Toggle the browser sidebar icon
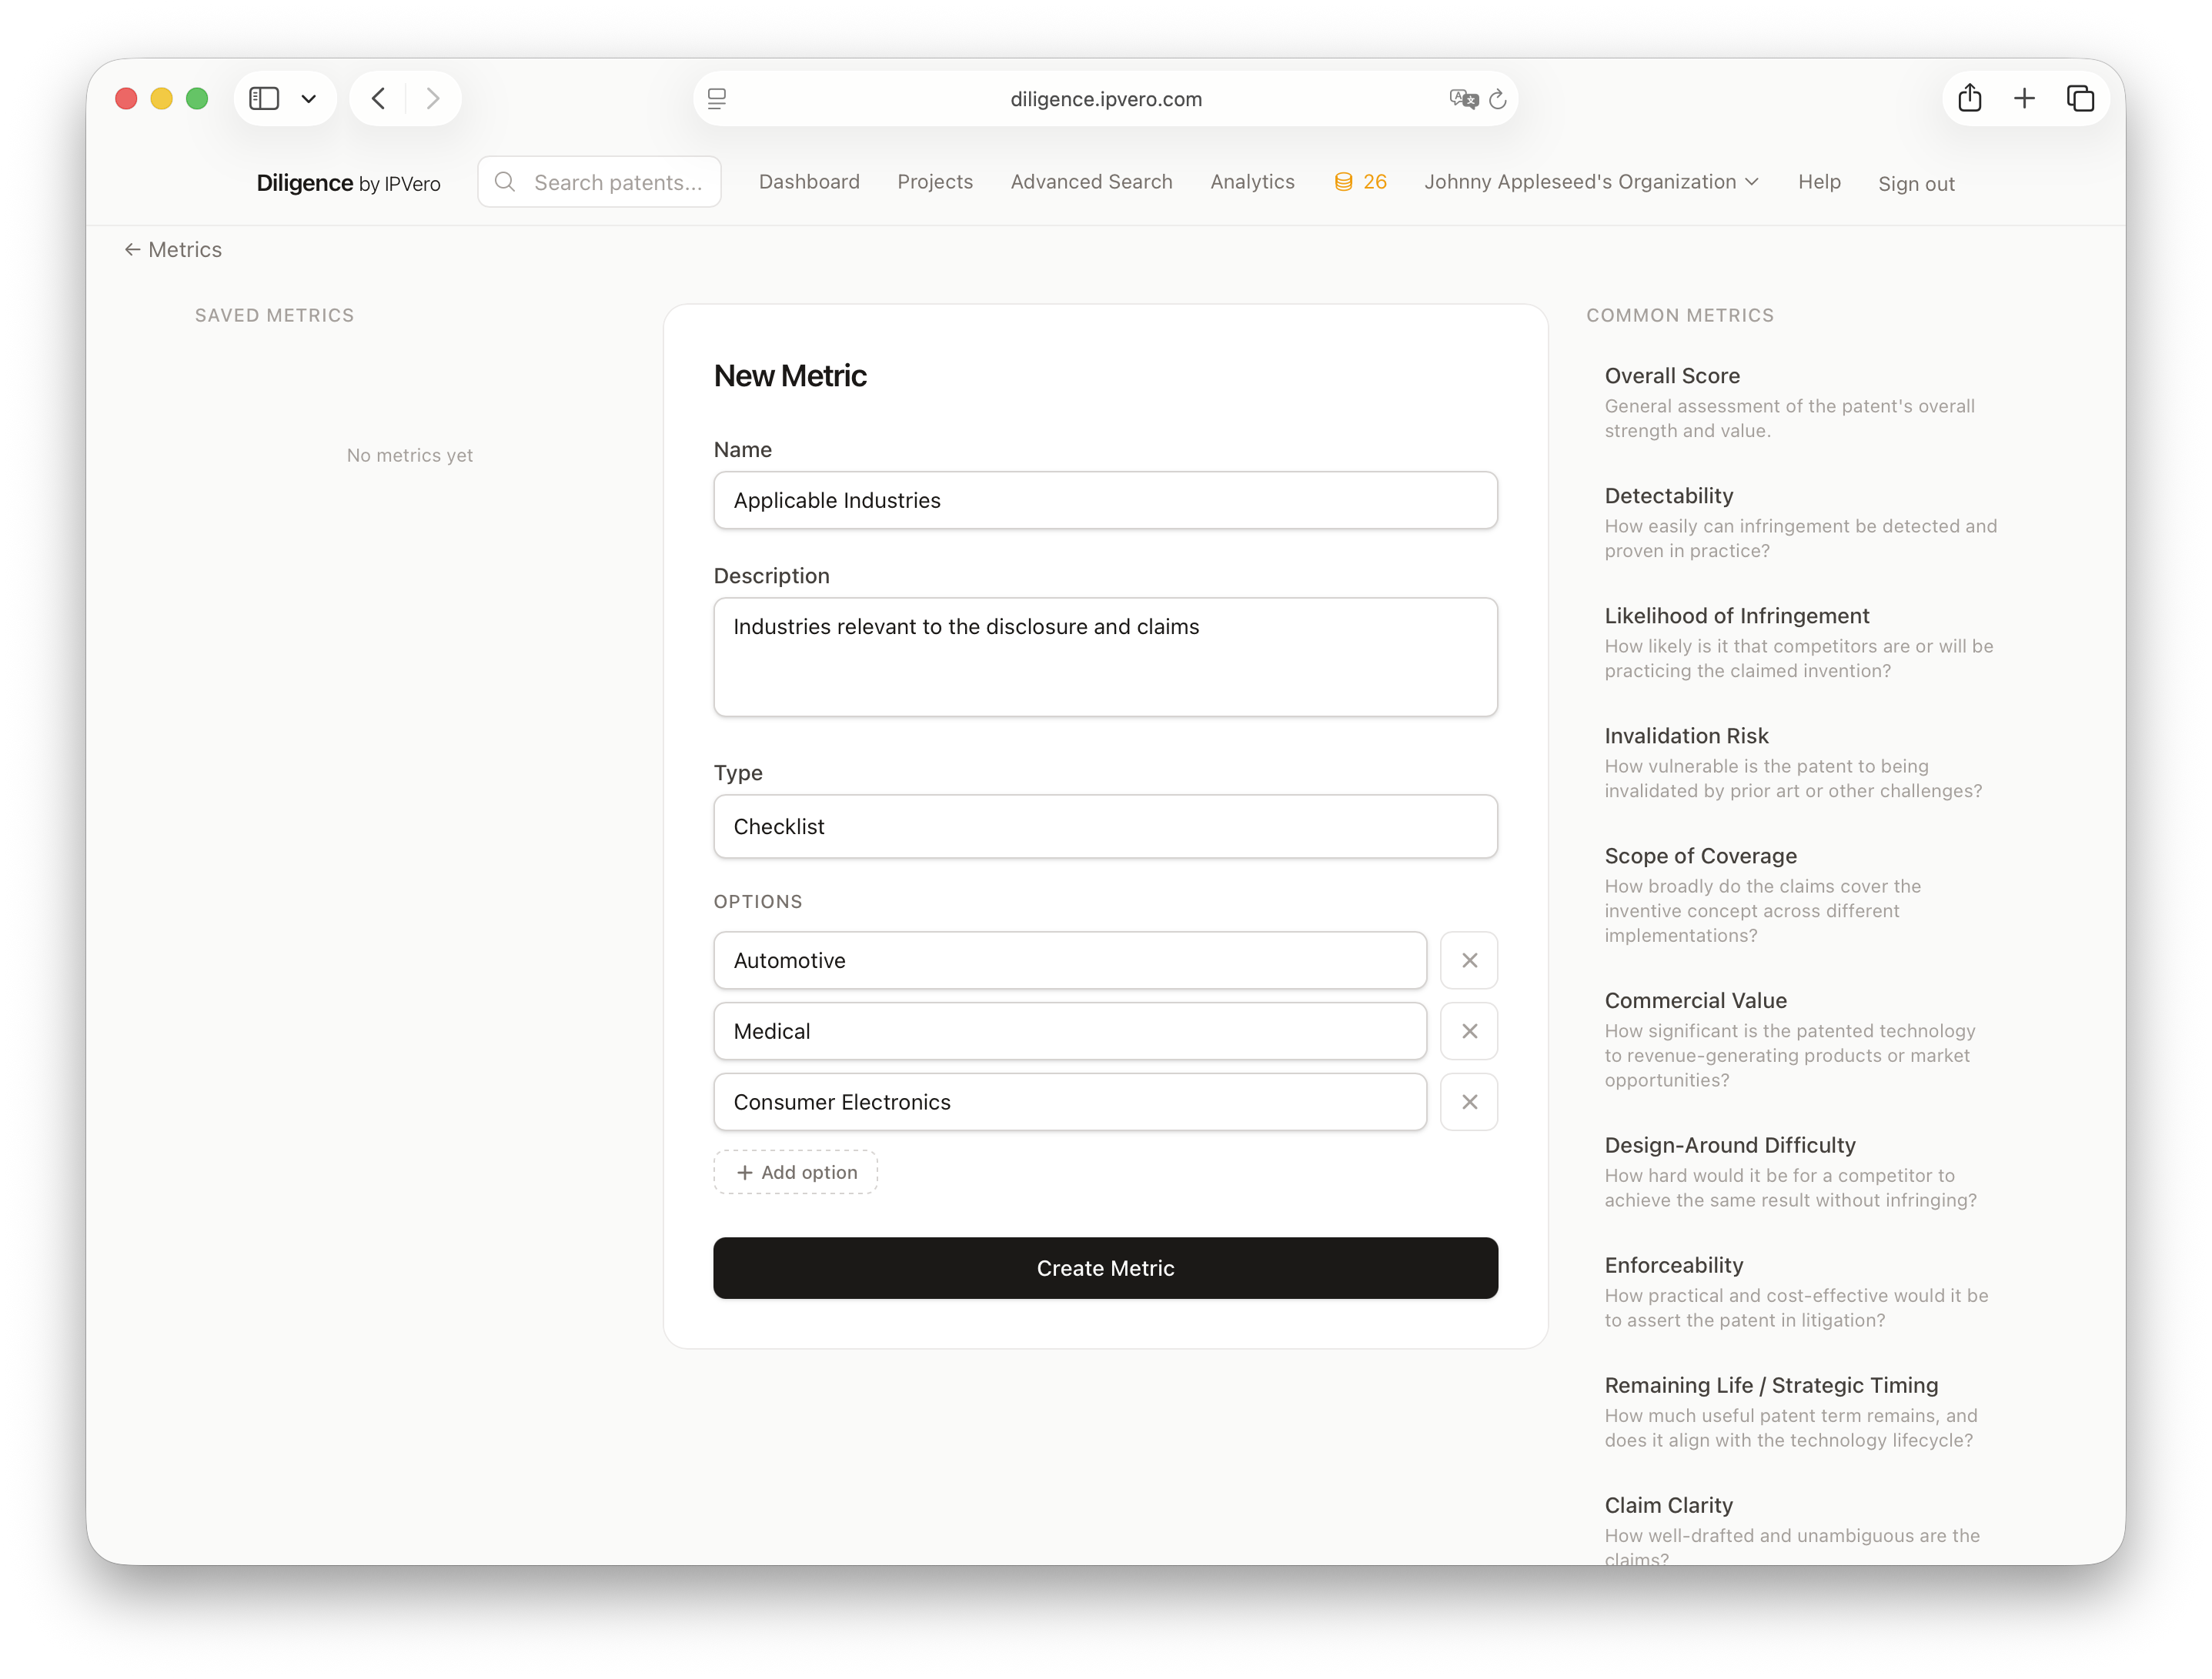The image size is (2212, 1679). coord(264,98)
